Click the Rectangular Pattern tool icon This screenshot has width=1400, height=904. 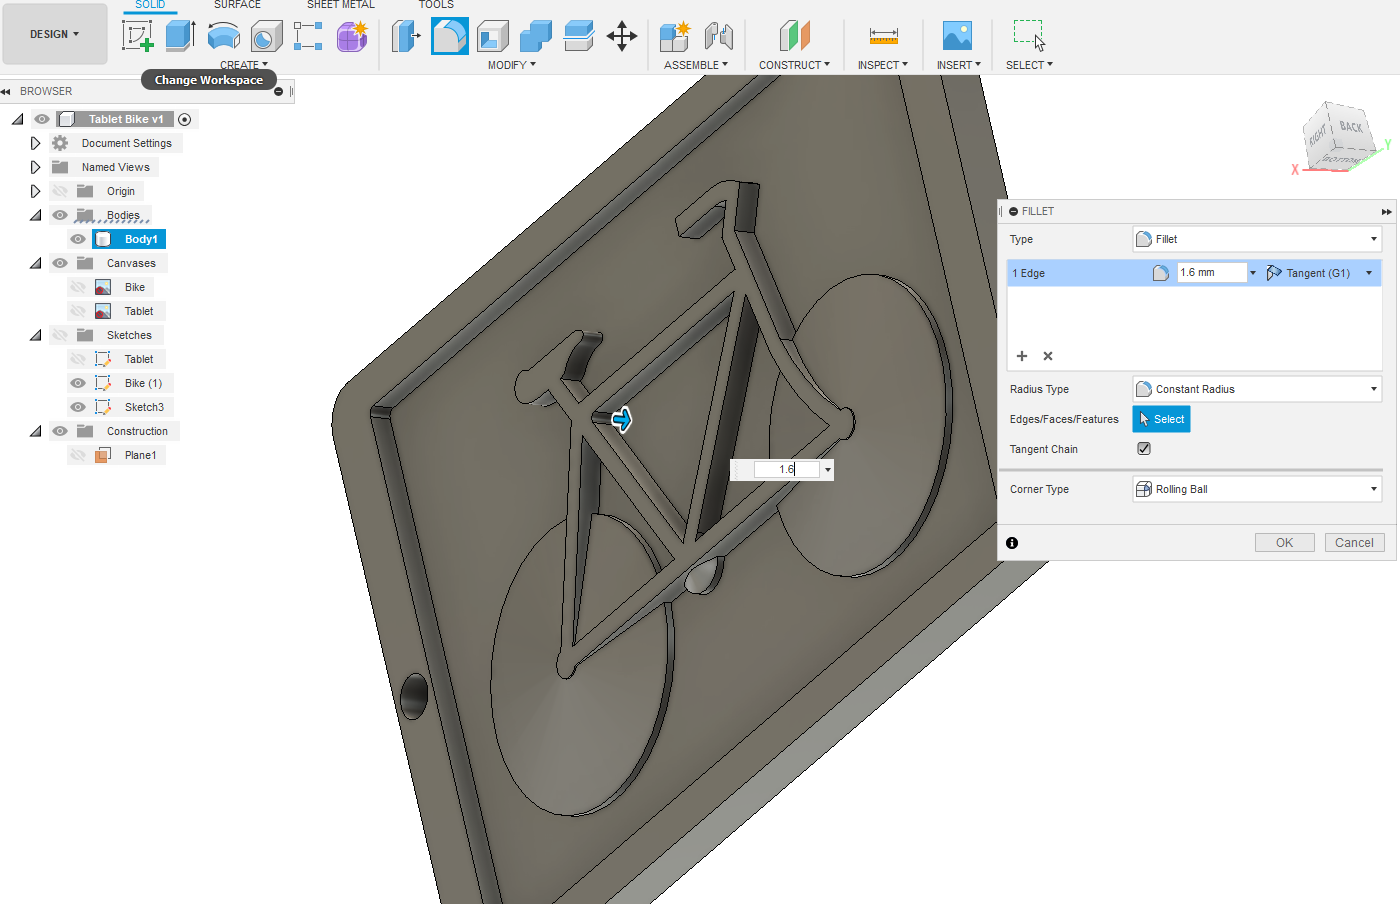click(308, 36)
